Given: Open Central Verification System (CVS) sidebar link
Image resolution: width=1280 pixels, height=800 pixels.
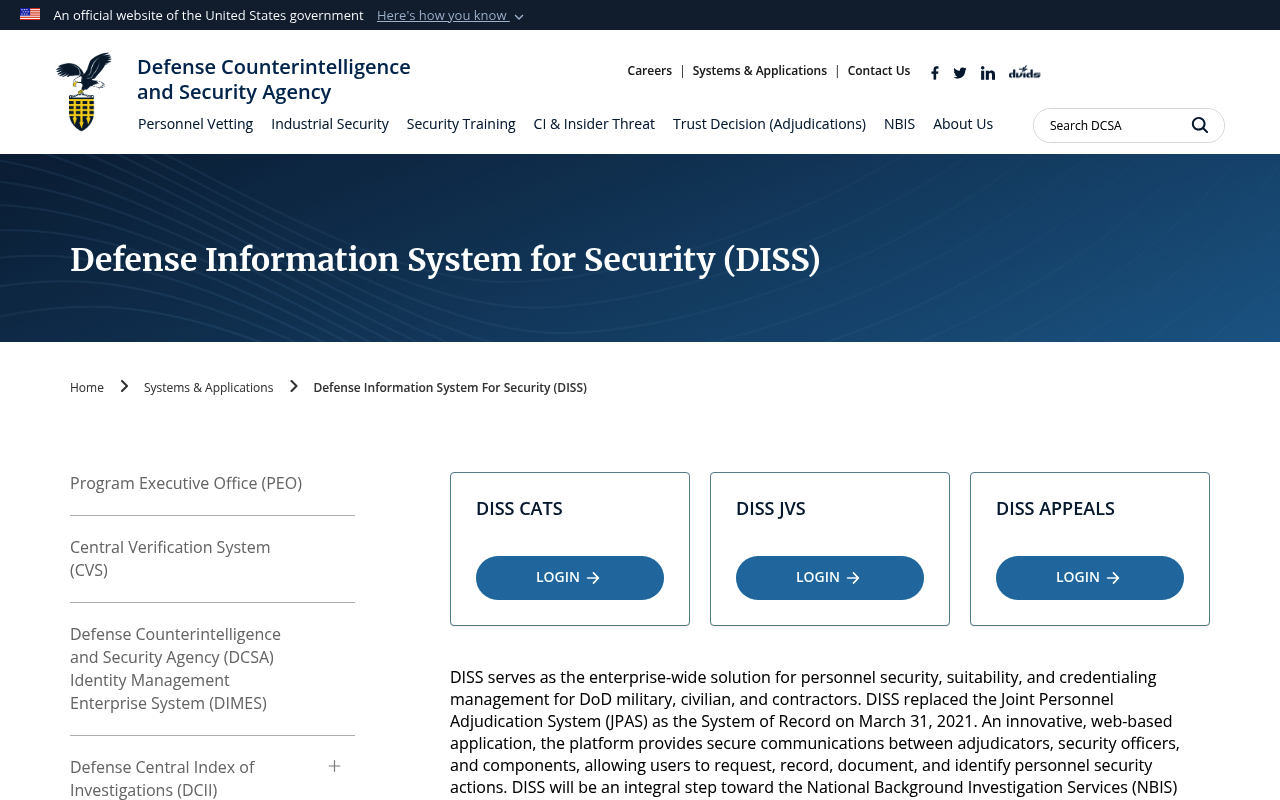Looking at the screenshot, I should [170, 559].
